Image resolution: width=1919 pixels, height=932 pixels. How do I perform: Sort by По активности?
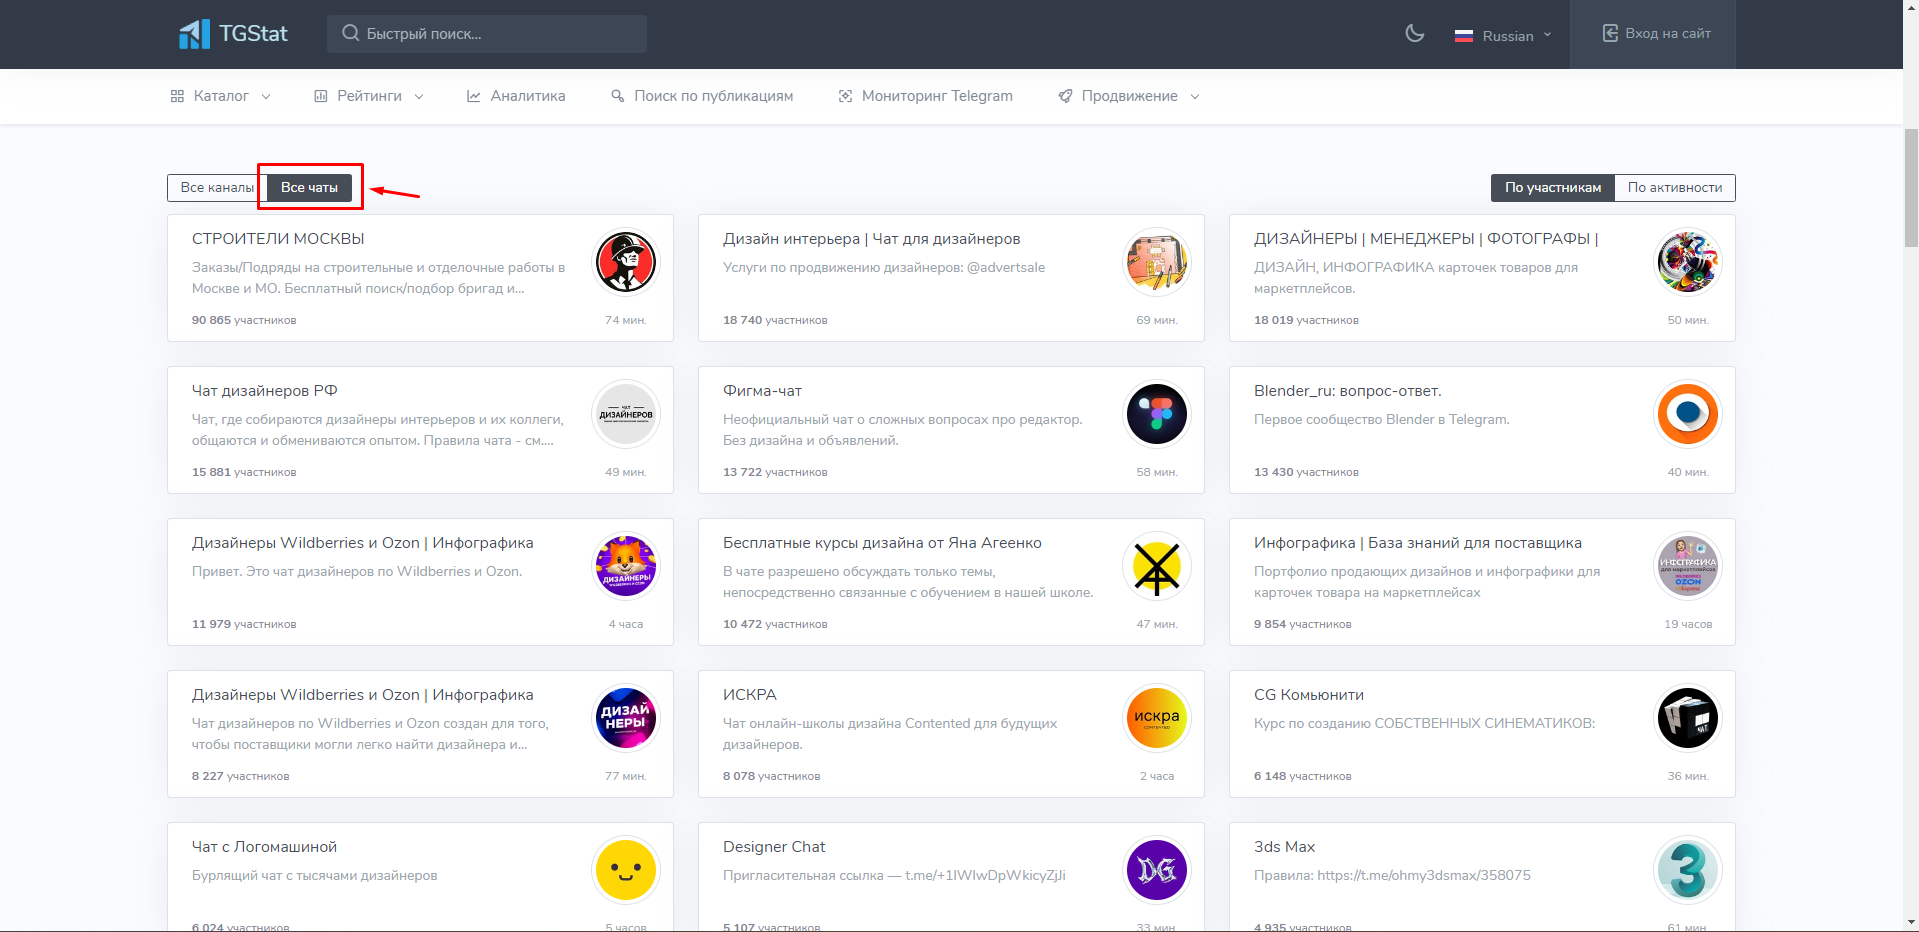pos(1675,187)
